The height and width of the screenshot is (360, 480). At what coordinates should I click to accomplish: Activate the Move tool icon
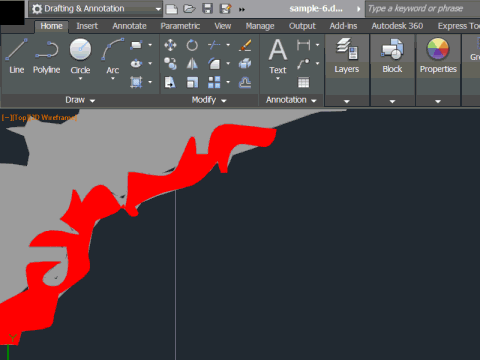170,45
